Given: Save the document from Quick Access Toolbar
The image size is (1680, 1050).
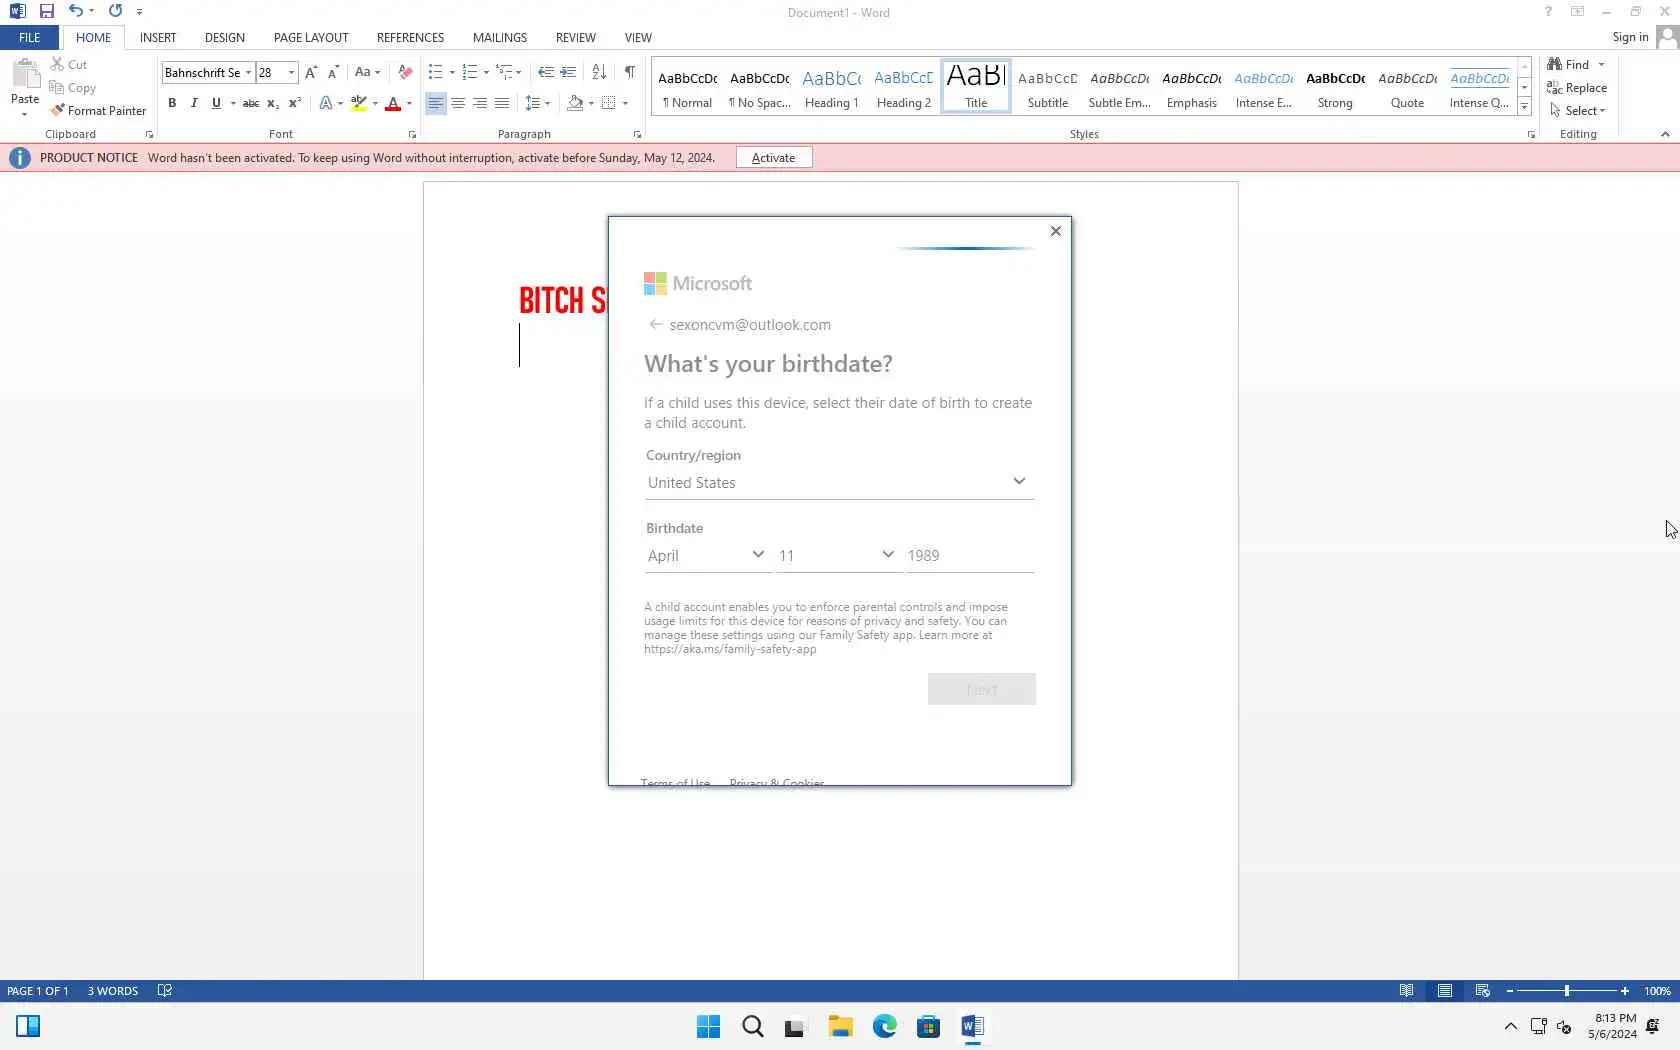Looking at the screenshot, I should (46, 11).
